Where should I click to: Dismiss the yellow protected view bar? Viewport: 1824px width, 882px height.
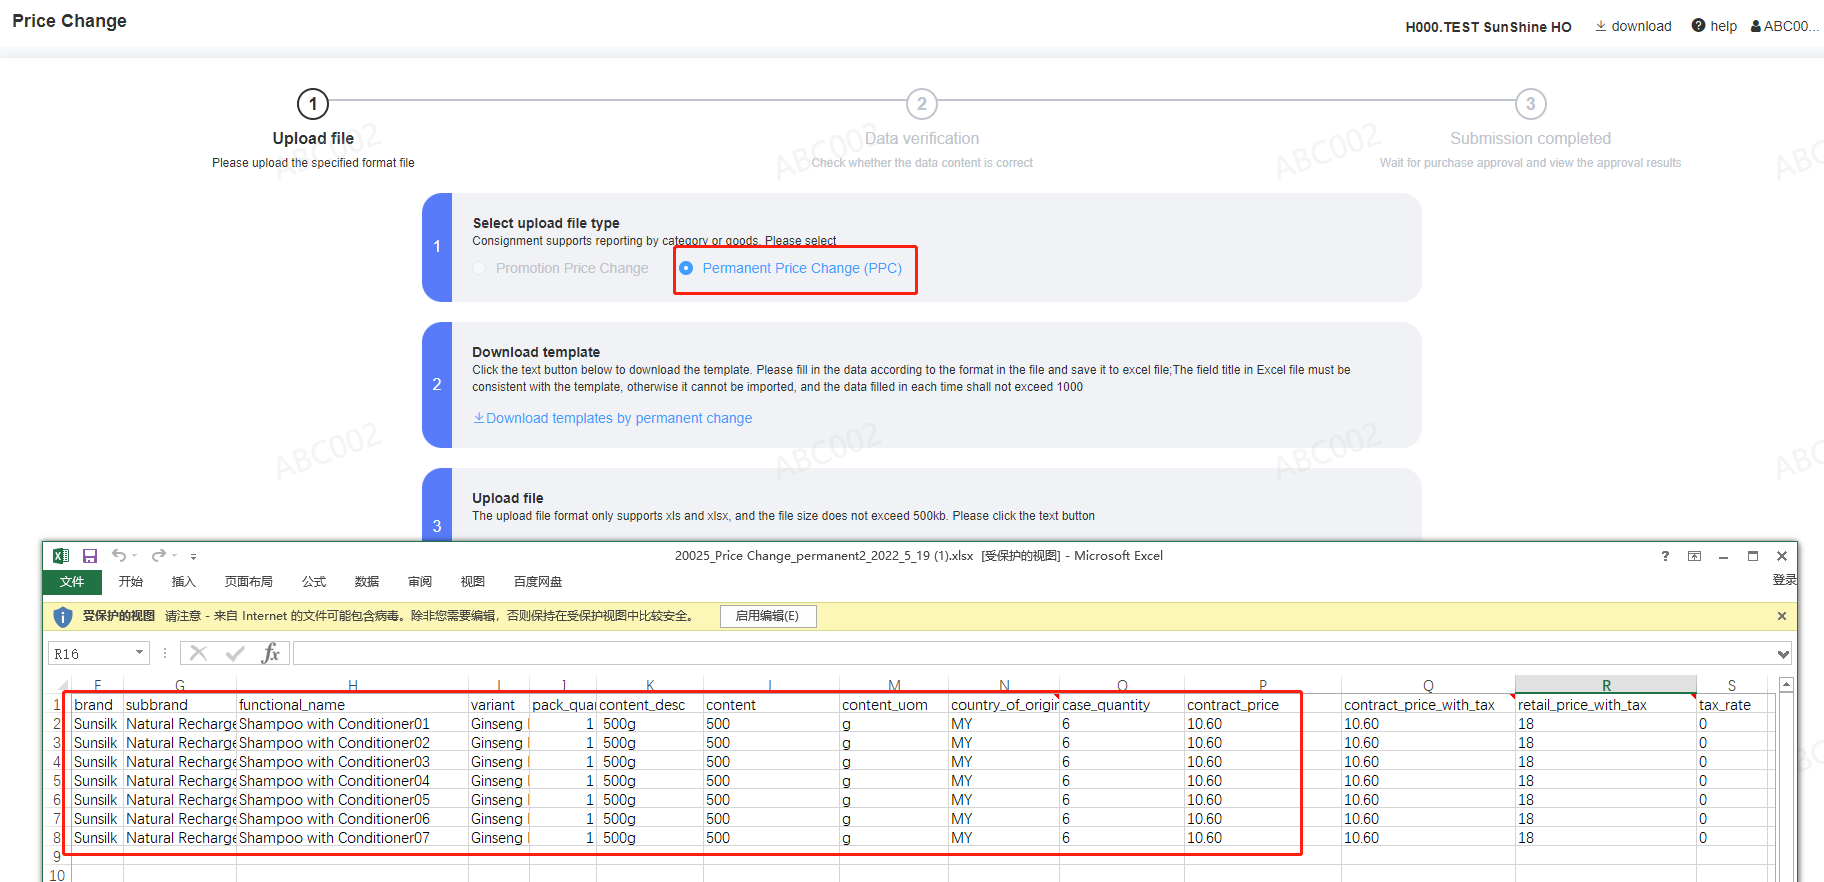1781,616
